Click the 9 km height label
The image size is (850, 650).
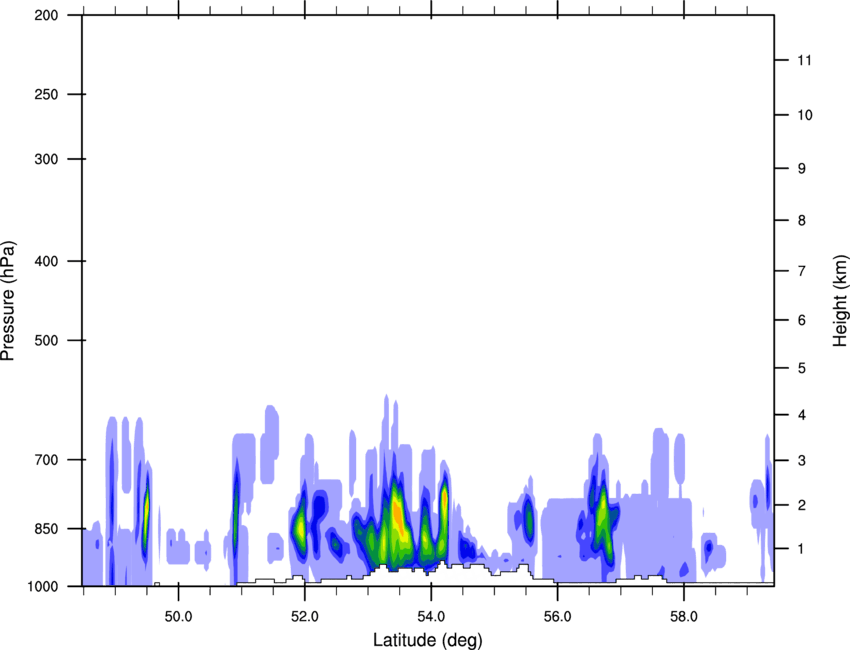tap(802, 169)
